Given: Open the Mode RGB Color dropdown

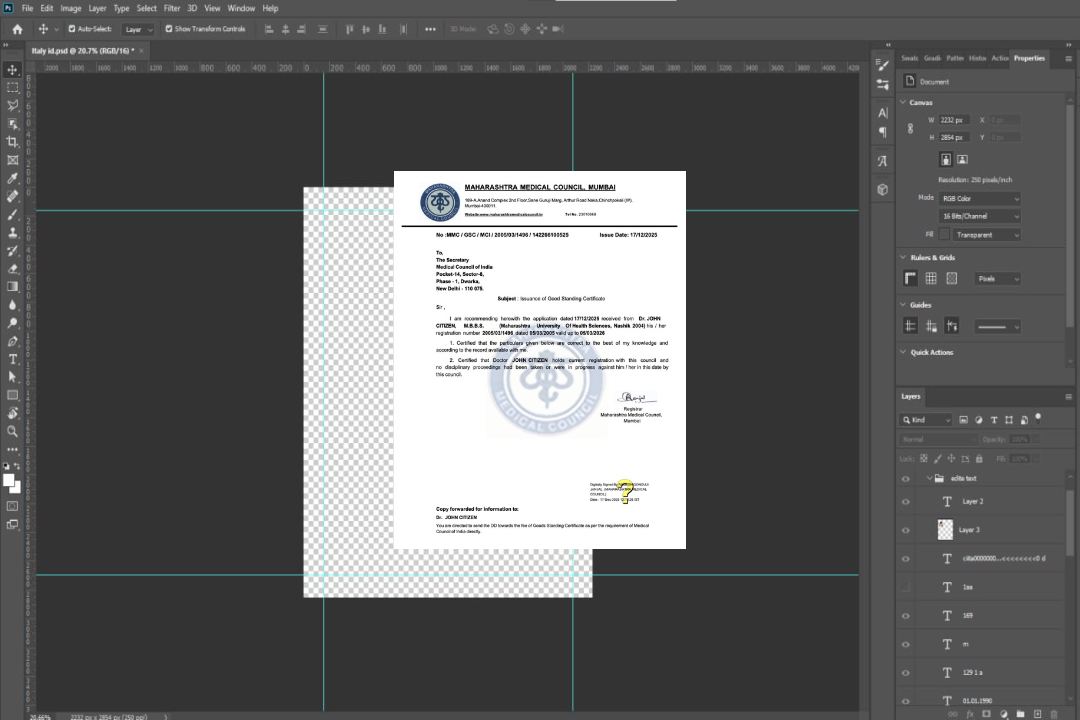Looking at the screenshot, I should click(x=979, y=198).
